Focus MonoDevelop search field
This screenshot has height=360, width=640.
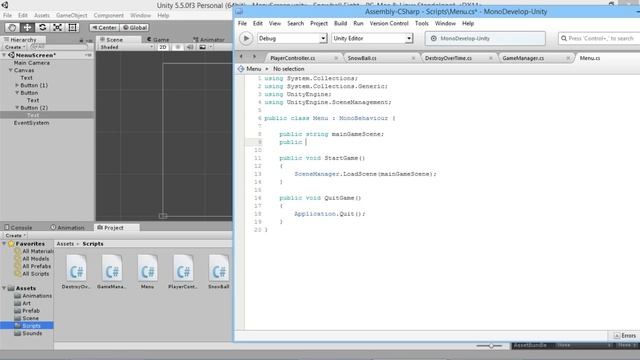(x=599, y=38)
